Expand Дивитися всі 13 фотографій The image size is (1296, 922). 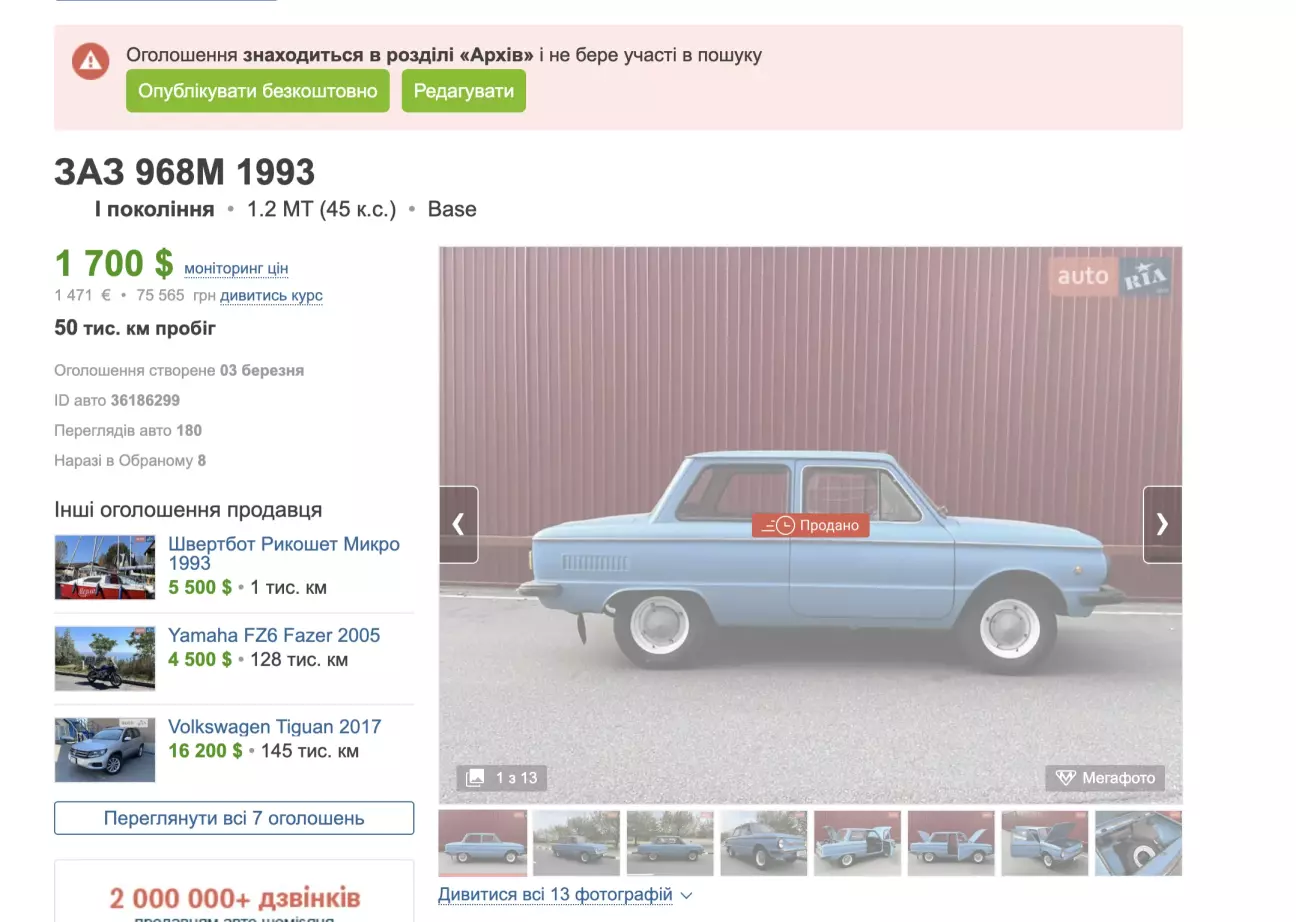pyautogui.click(x=565, y=894)
